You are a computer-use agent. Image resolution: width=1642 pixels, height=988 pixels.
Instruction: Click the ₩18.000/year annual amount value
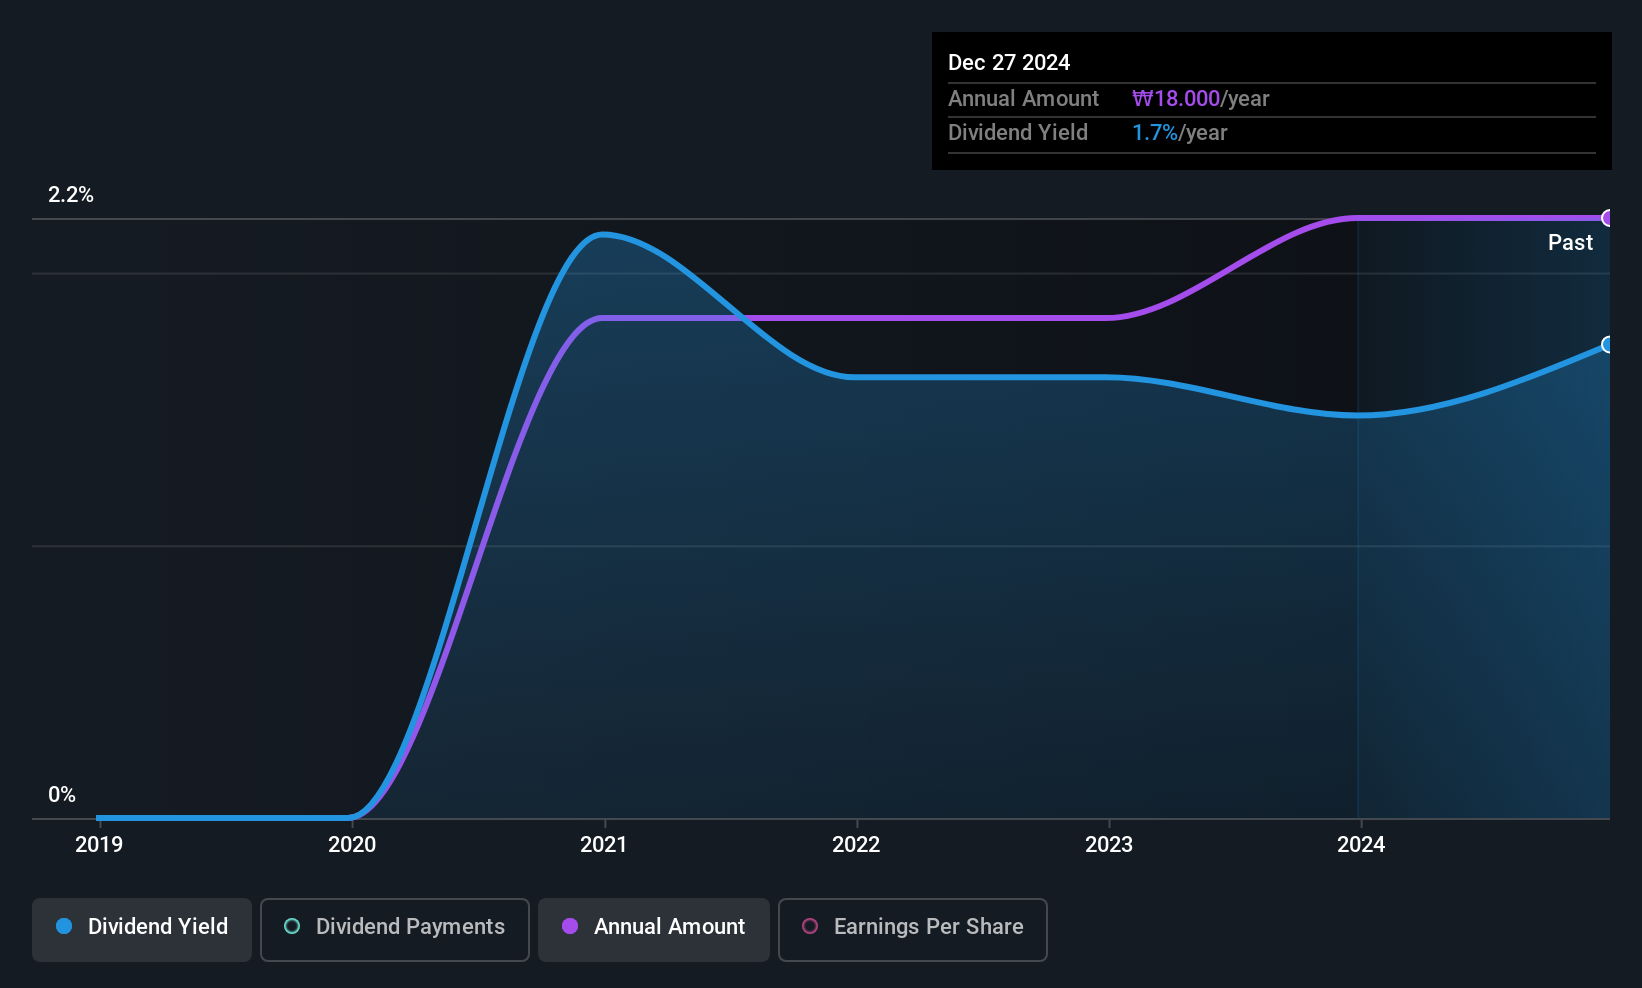coord(1200,99)
